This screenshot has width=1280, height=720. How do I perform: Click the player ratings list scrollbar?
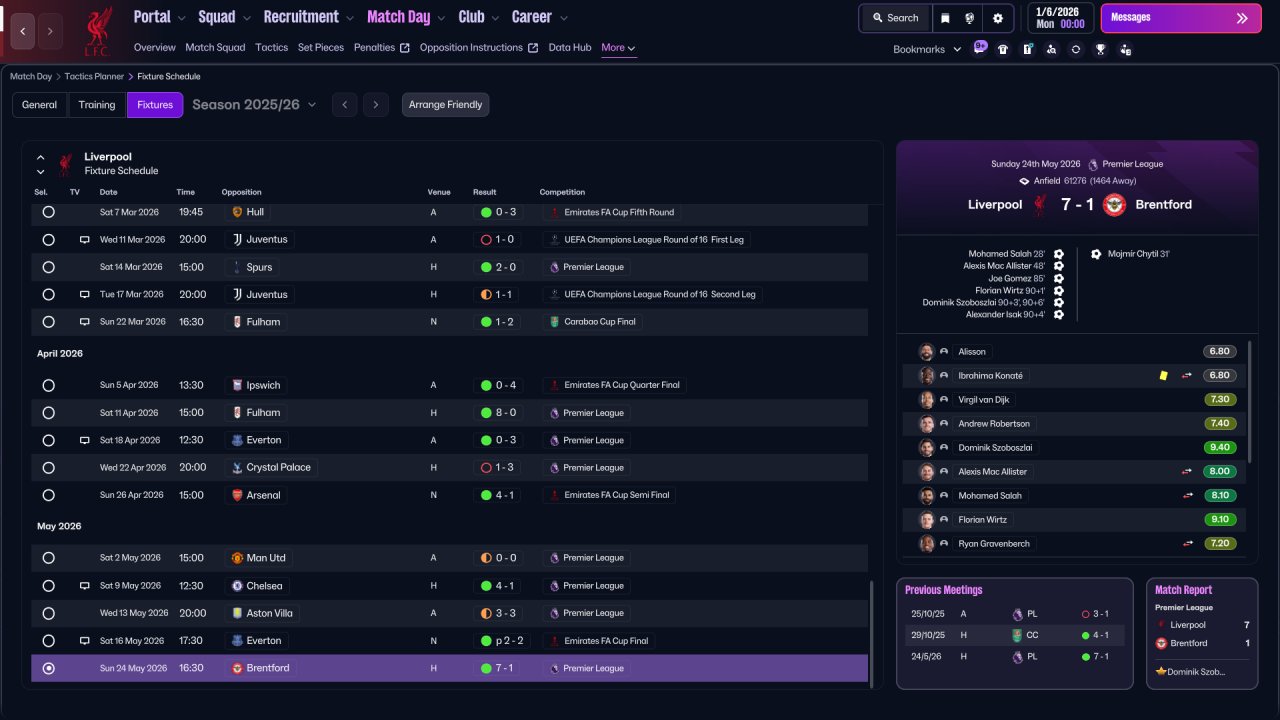[1250, 400]
